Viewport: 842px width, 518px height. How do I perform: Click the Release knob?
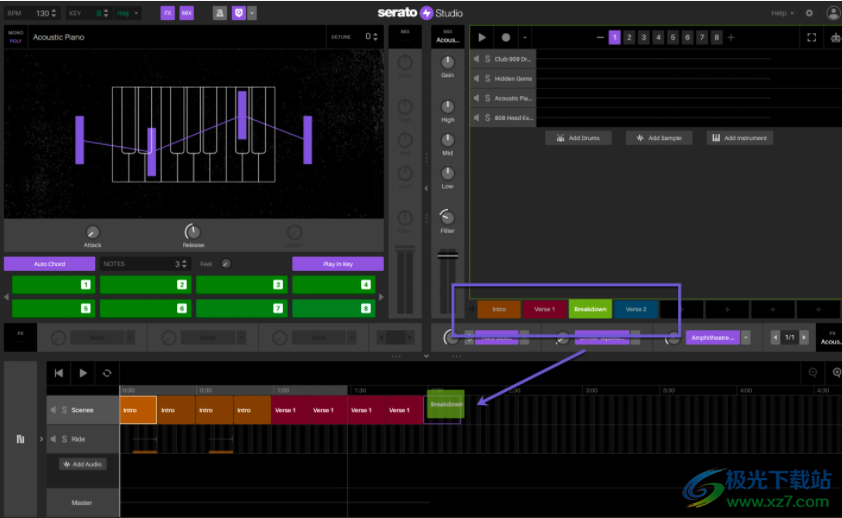[x=193, y=232]
